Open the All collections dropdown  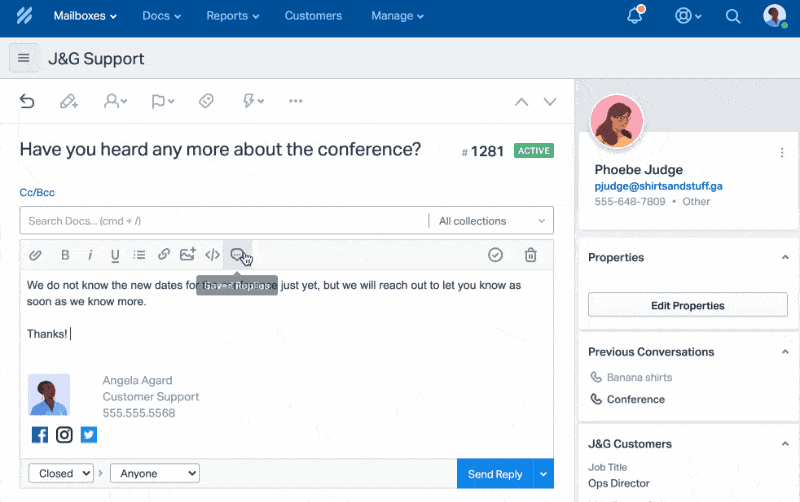493,221
